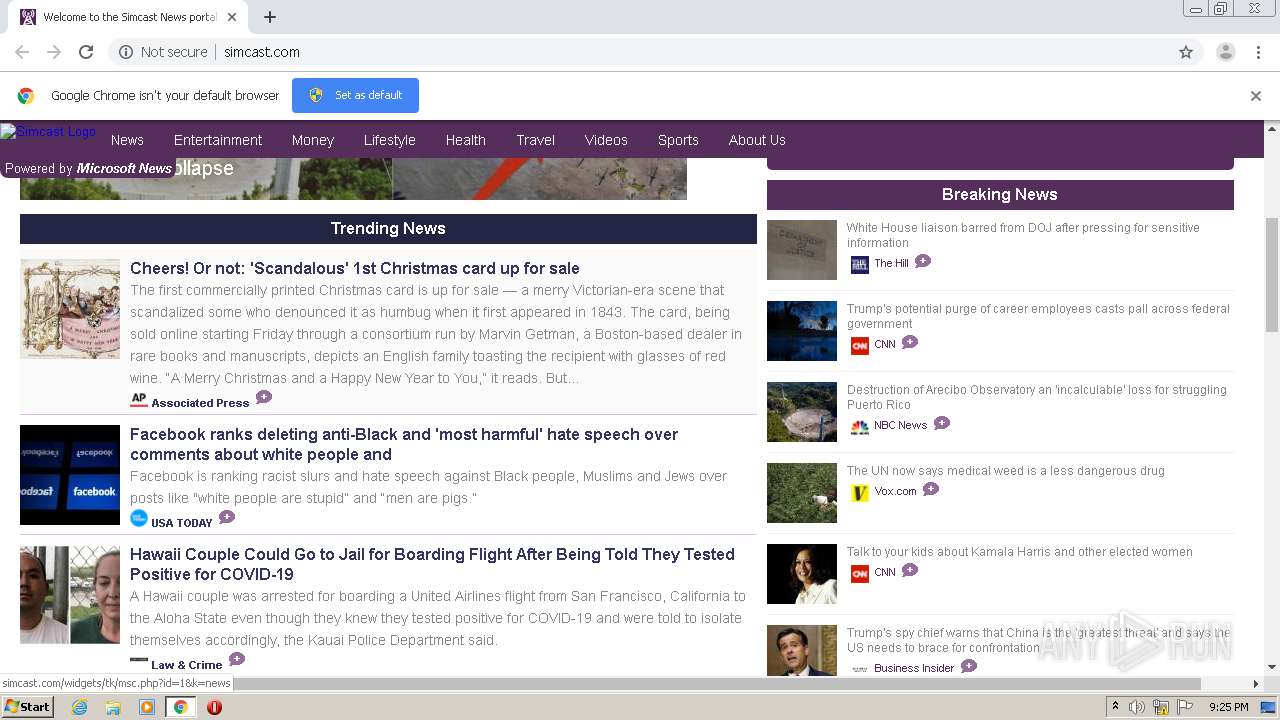Open the 'Scandalous' 1st Christmas card headline

(x=355, y=268)
